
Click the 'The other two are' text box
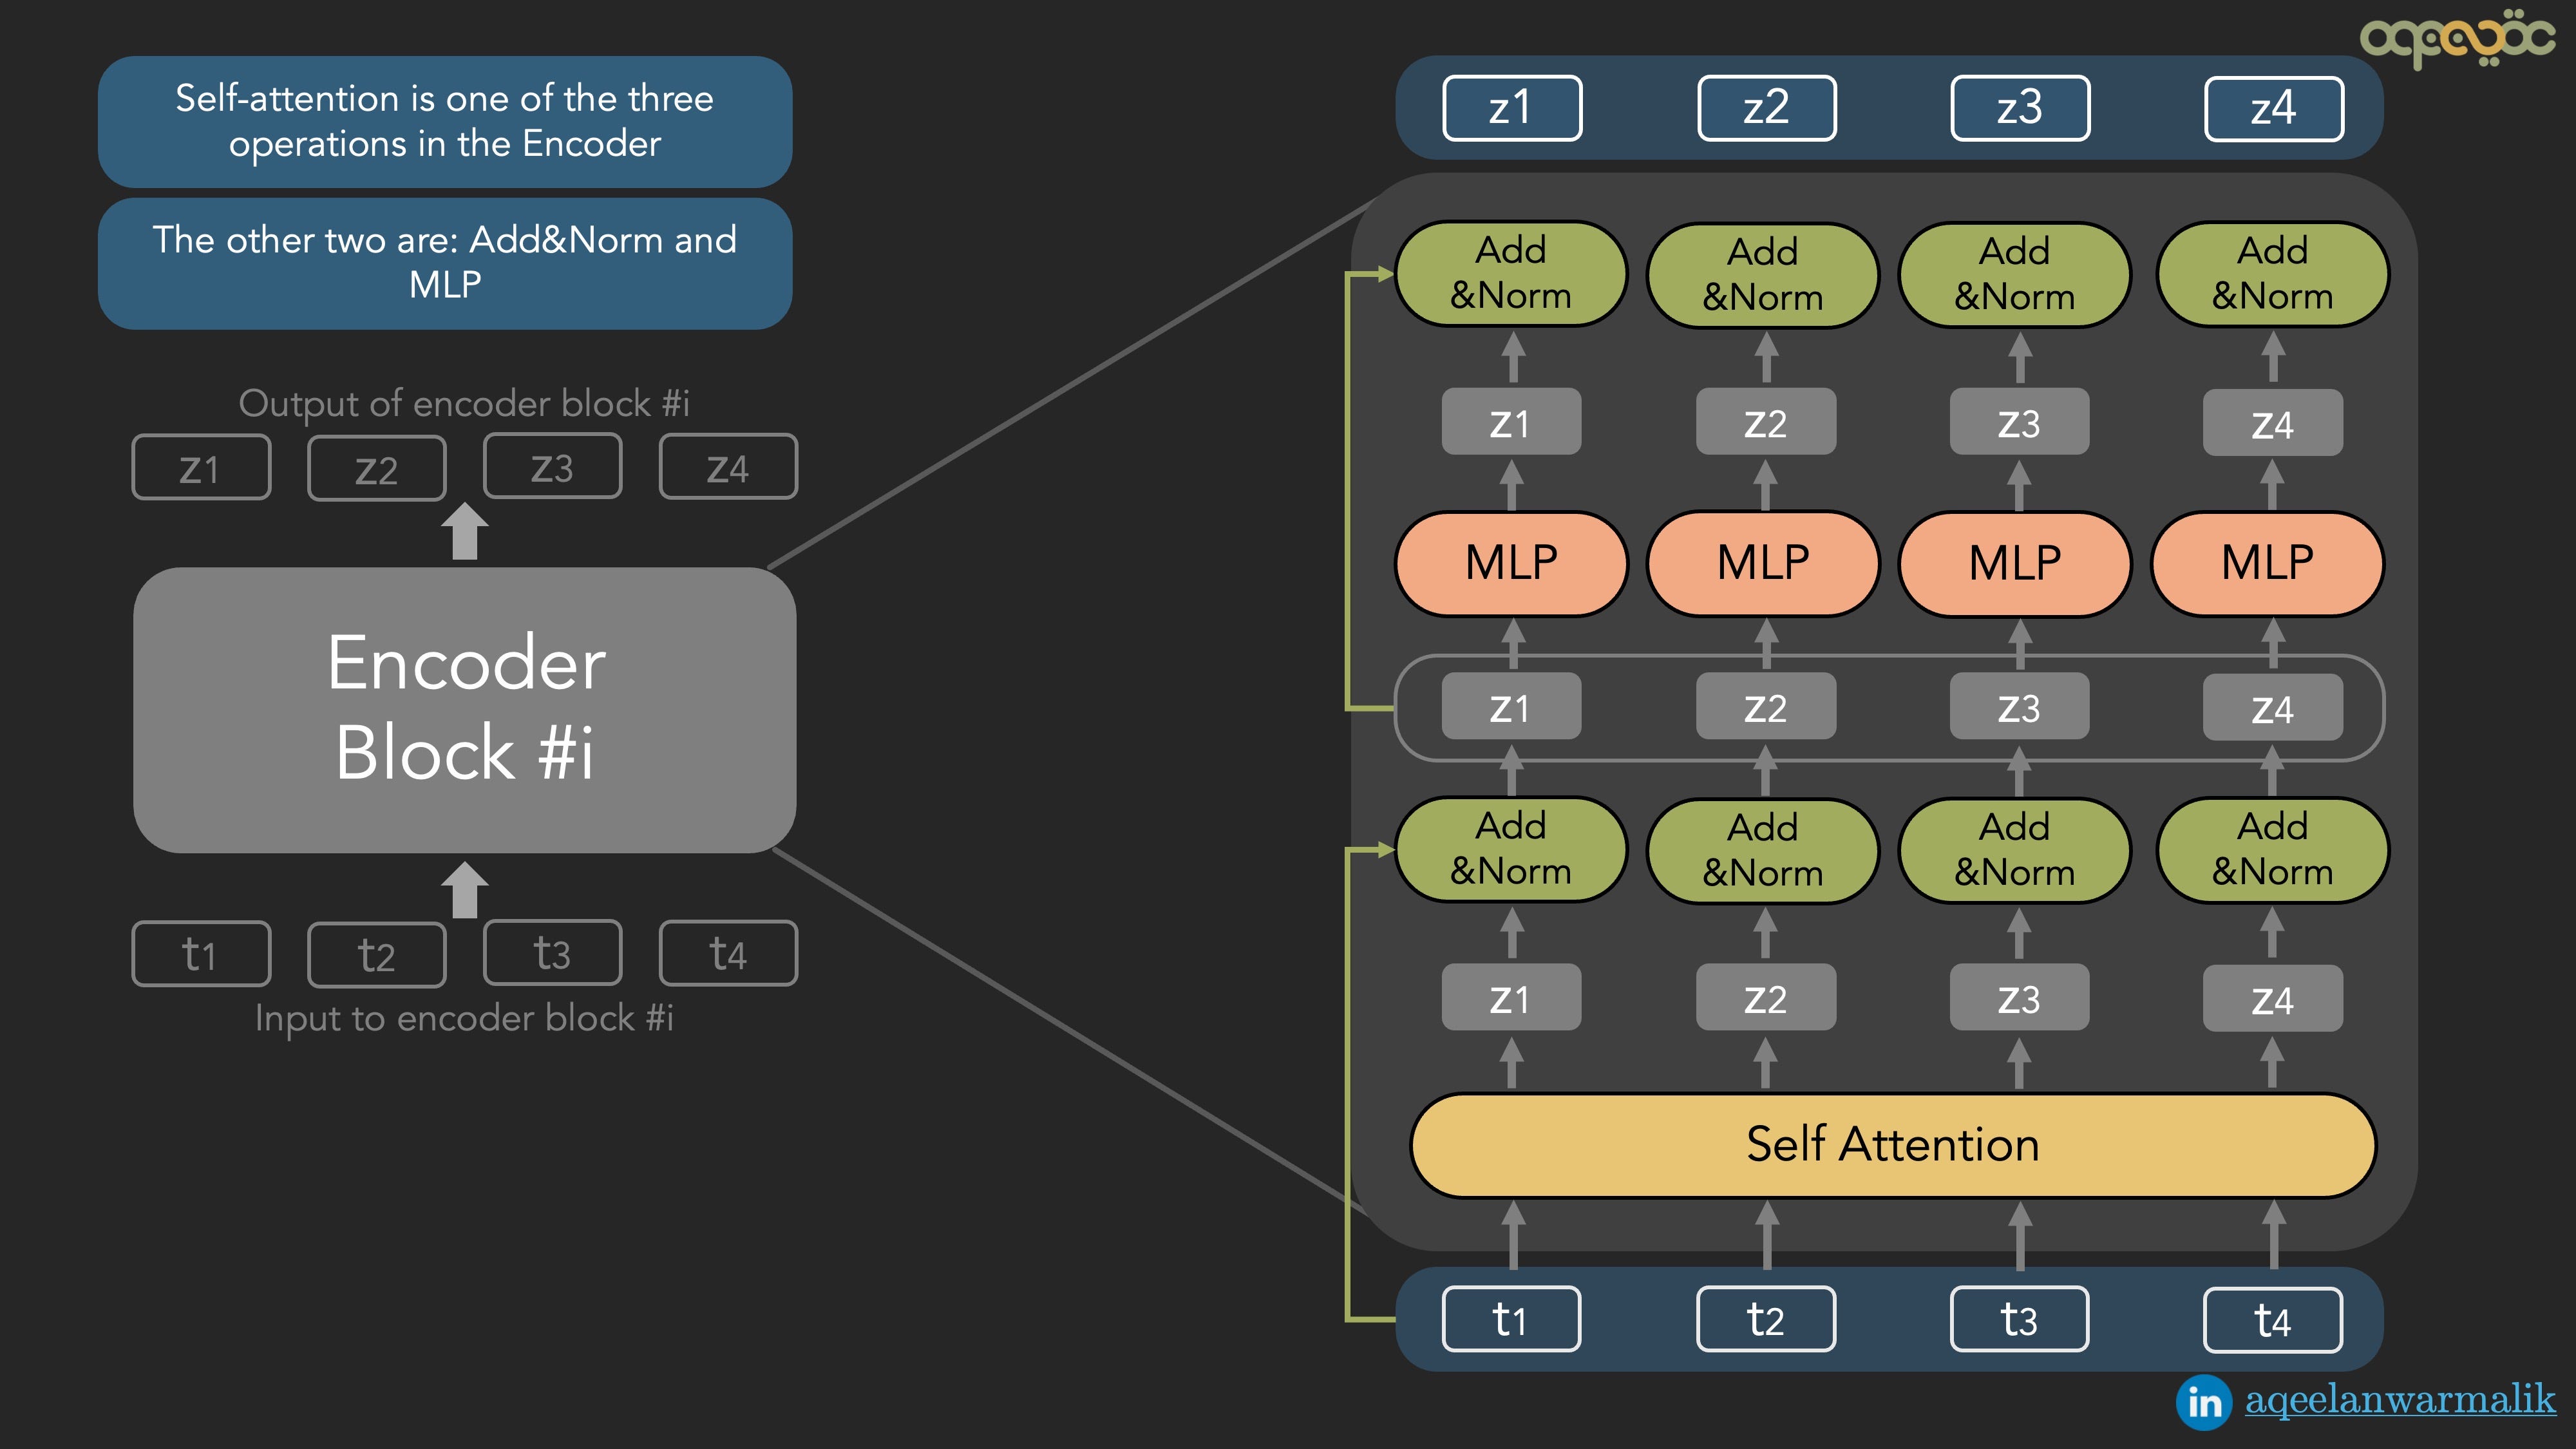tap(444, 262)
